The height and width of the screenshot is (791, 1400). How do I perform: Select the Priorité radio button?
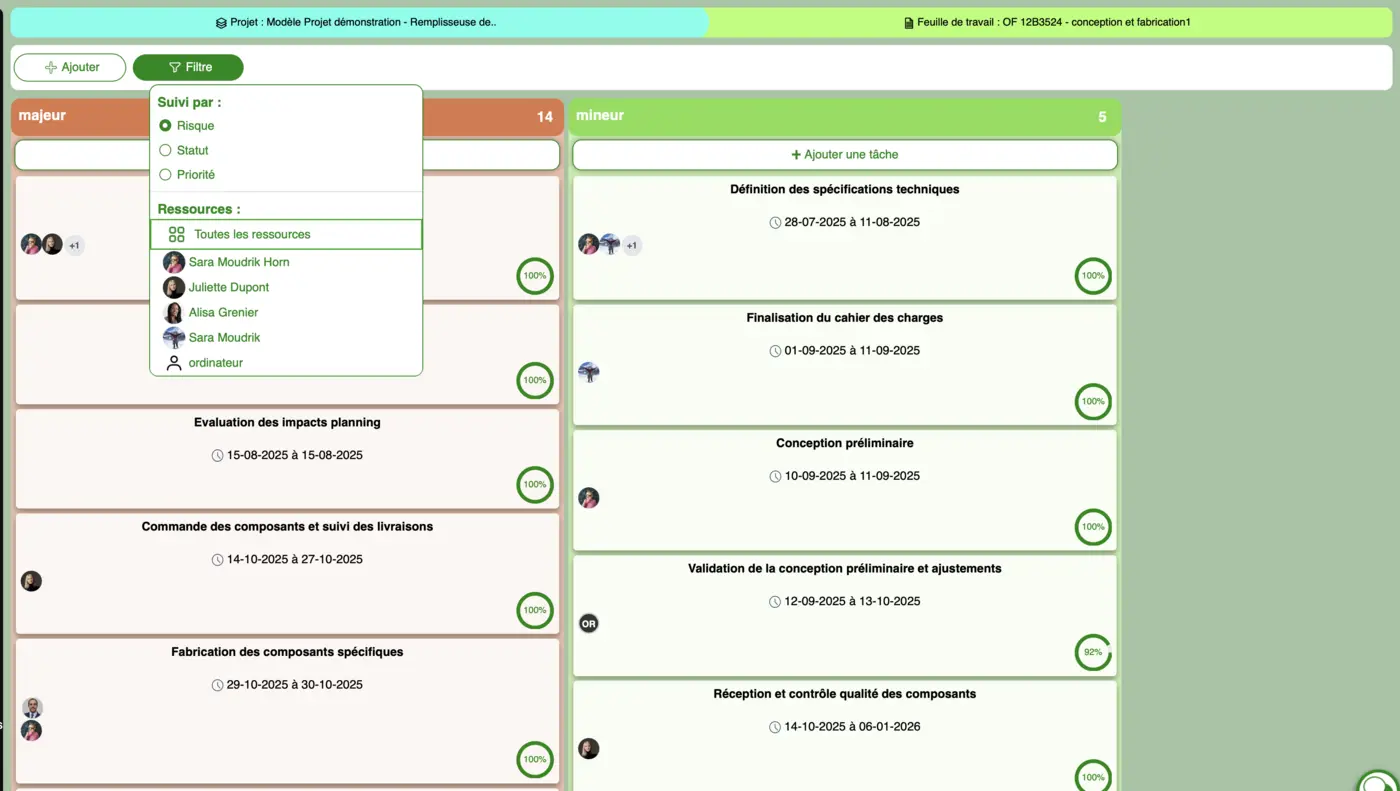point(164,174)
